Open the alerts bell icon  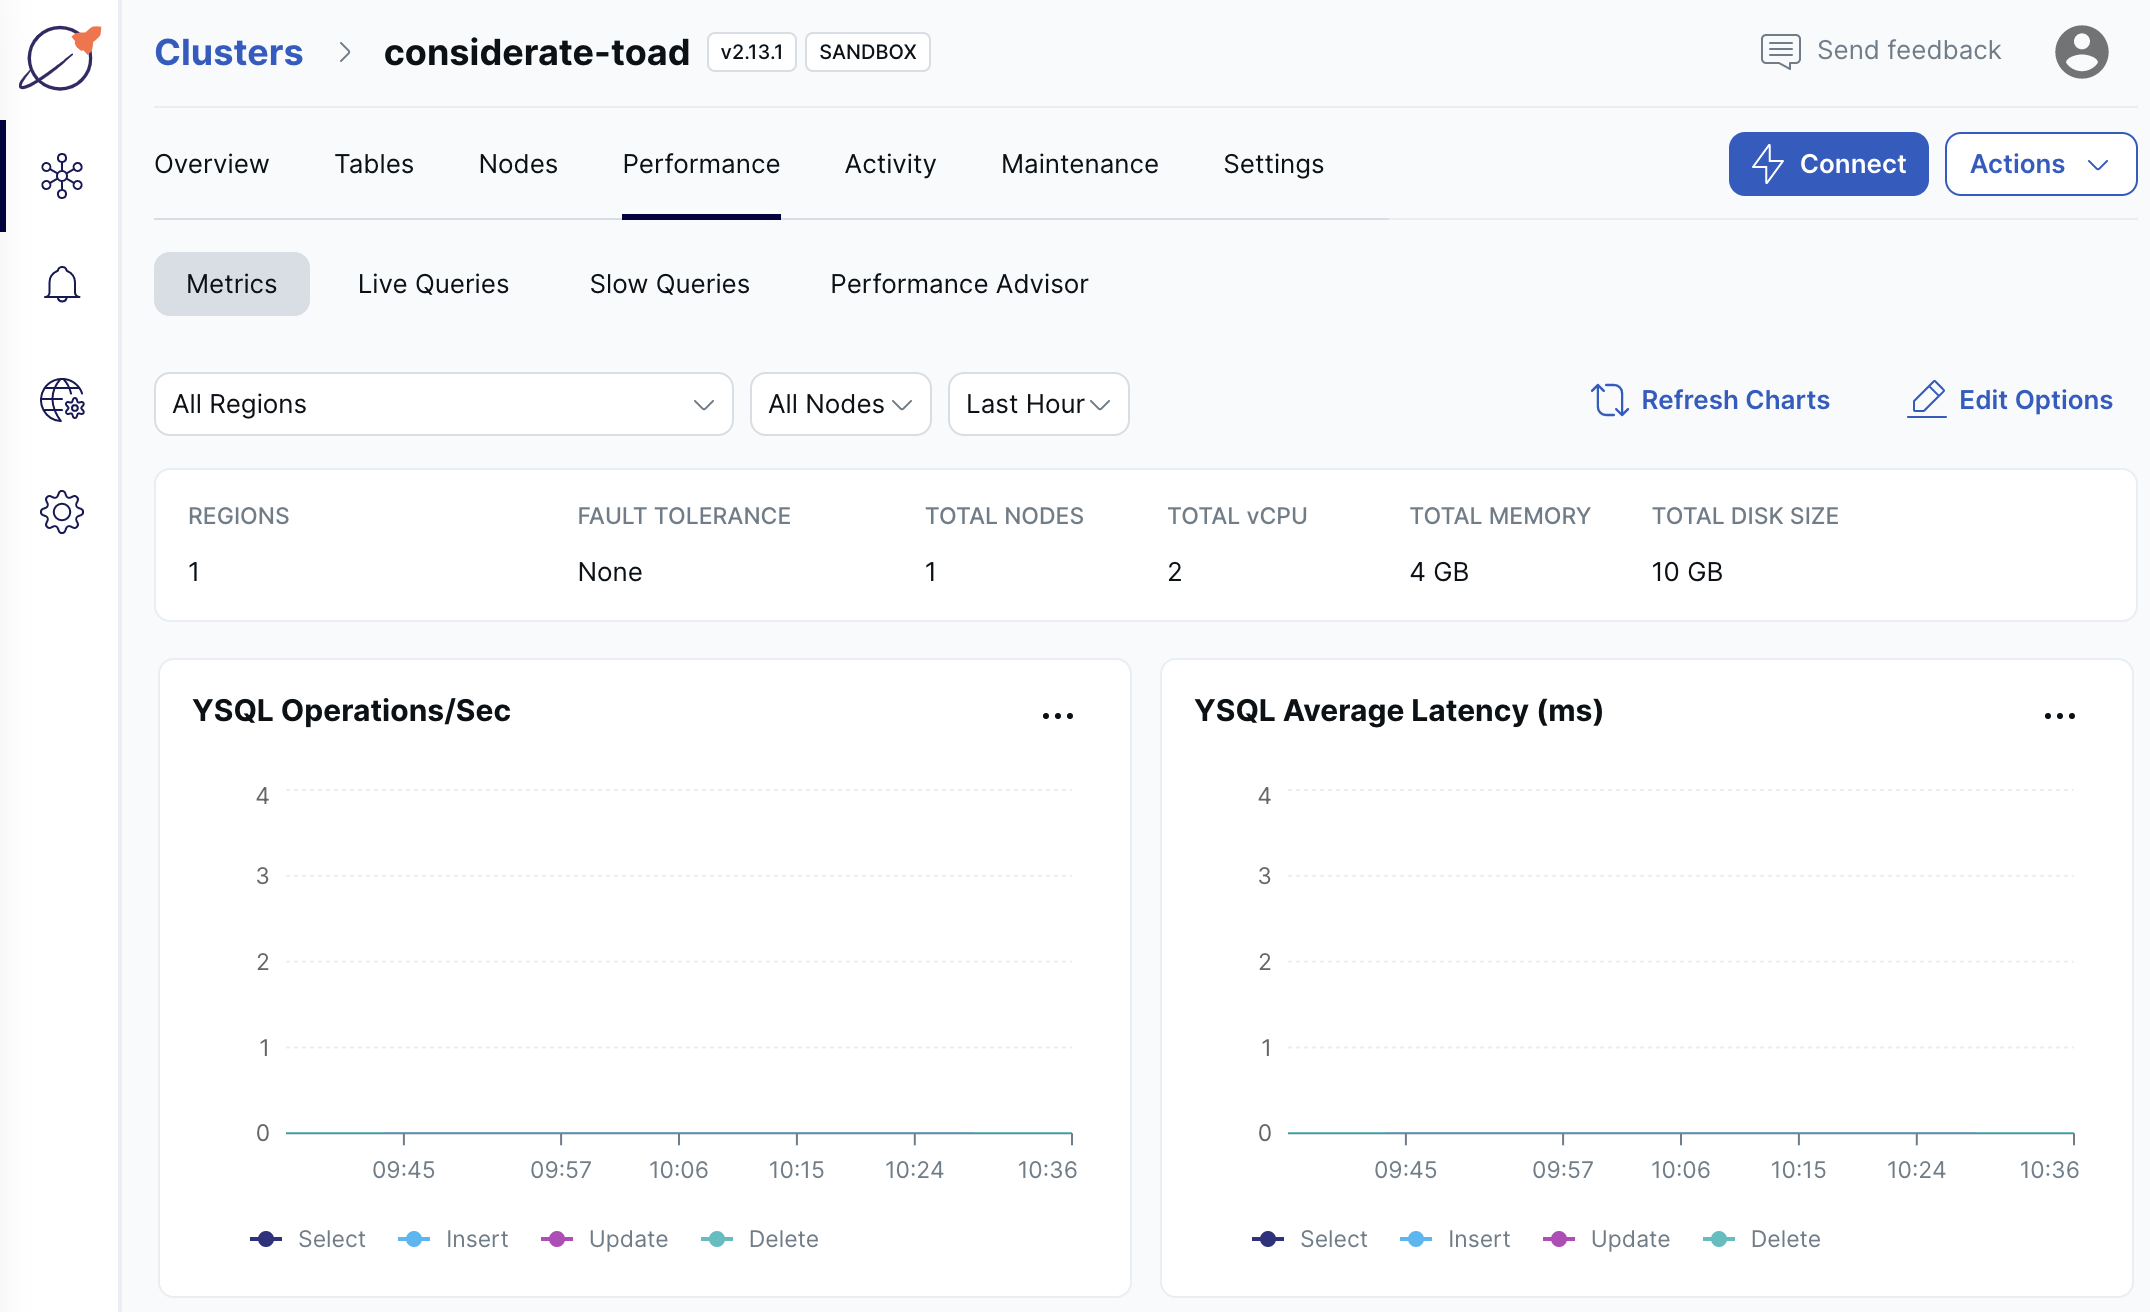[x=62, y=284]
